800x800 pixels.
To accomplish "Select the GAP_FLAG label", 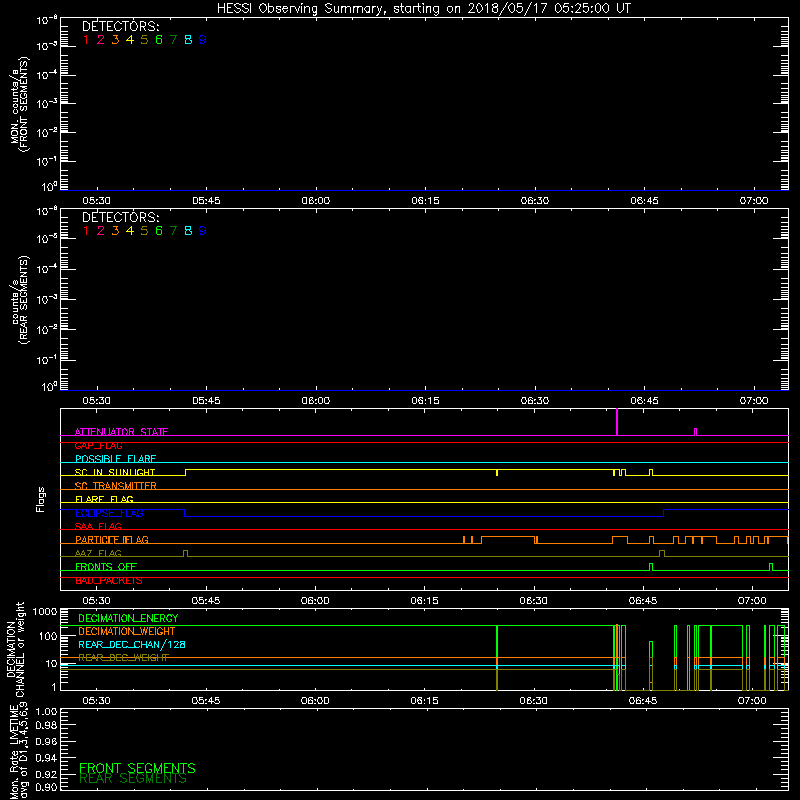I will coord(98,445).
